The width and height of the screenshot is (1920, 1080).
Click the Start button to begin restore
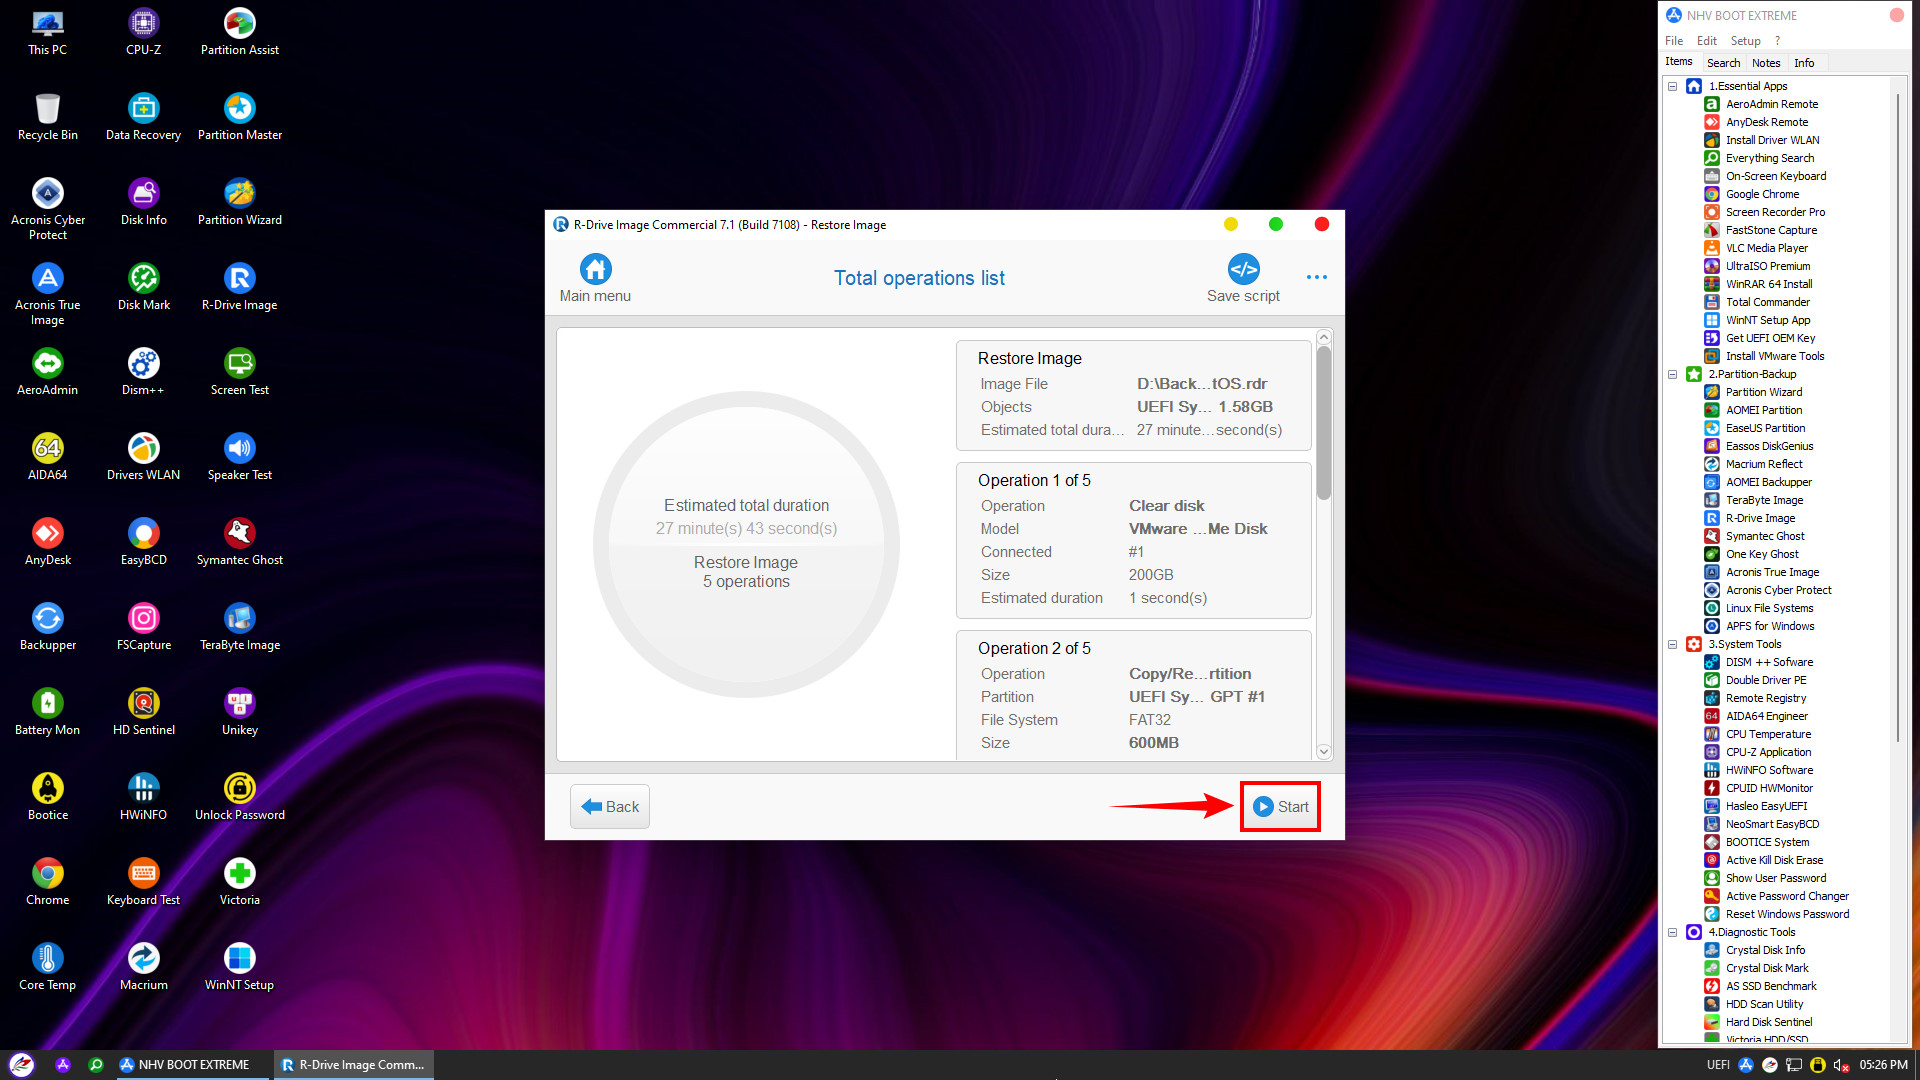(x=1280, y=806)
